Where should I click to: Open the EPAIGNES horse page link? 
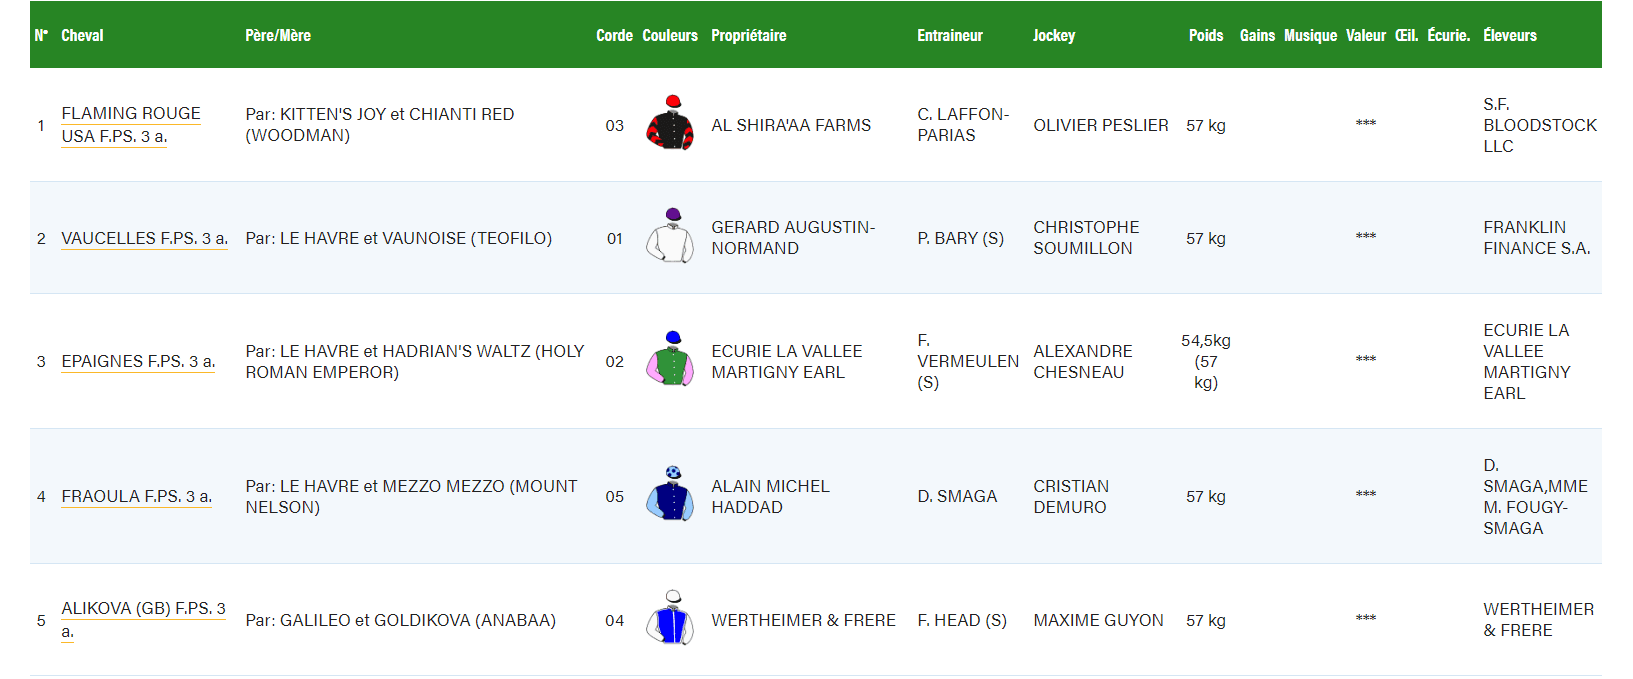[138, 361]
